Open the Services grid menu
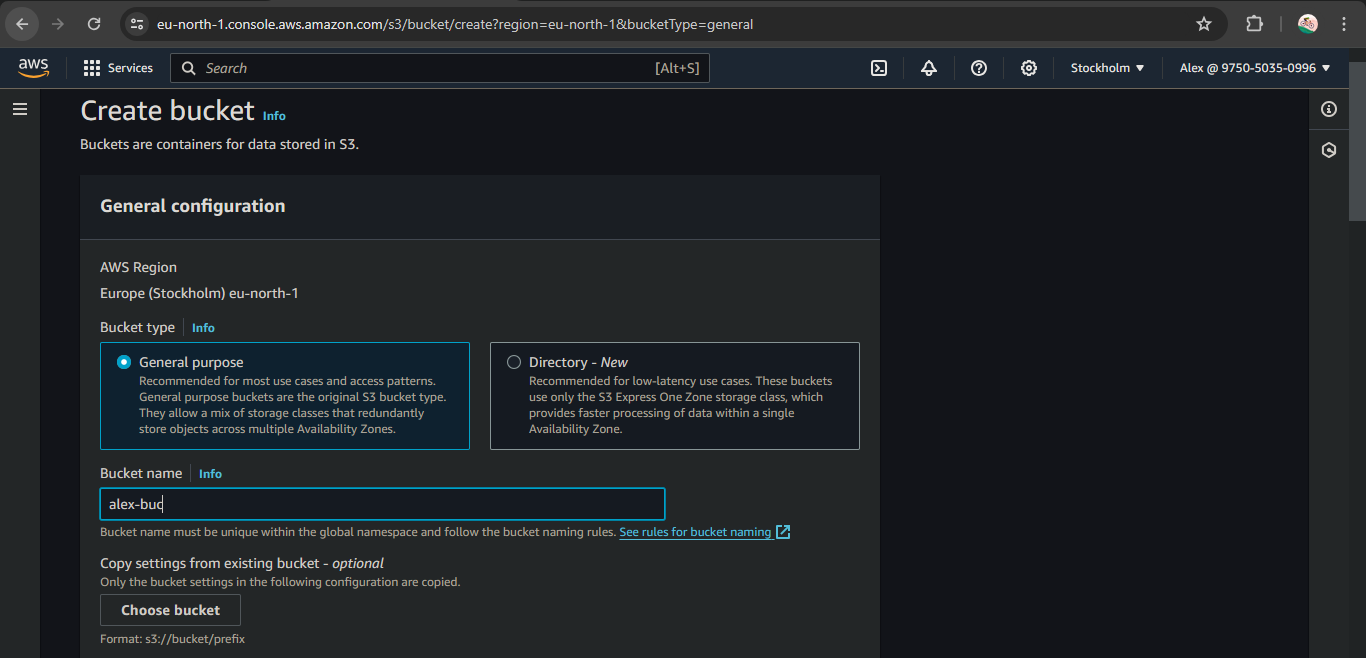This screenshot has height=658, width=1366. (x=118, y=68)
